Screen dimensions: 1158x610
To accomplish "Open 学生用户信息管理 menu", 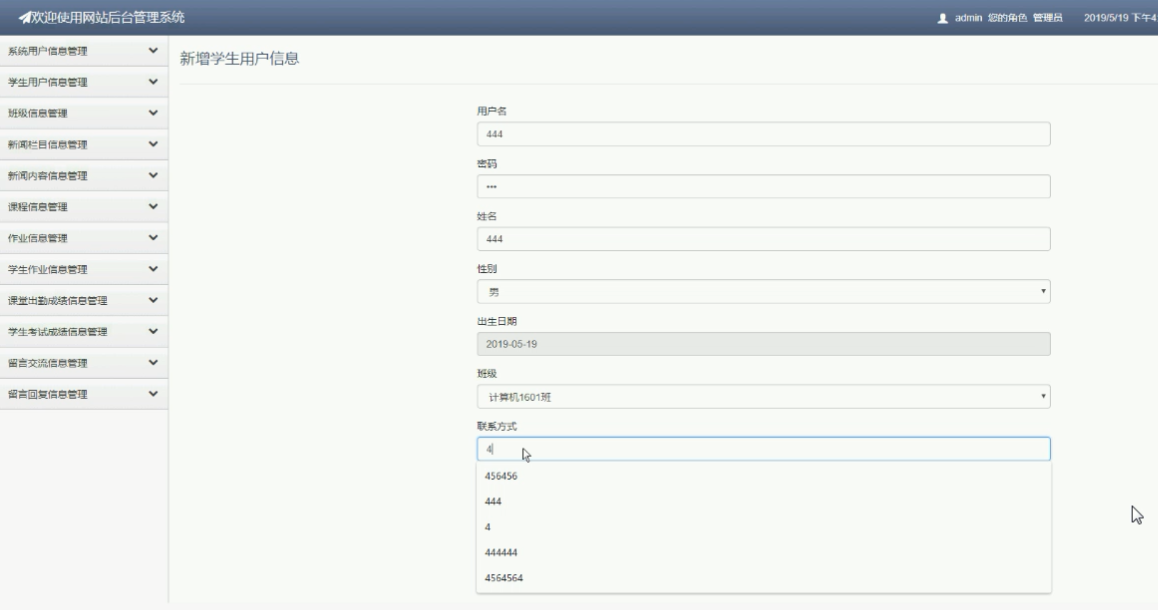I will [83, 82].
